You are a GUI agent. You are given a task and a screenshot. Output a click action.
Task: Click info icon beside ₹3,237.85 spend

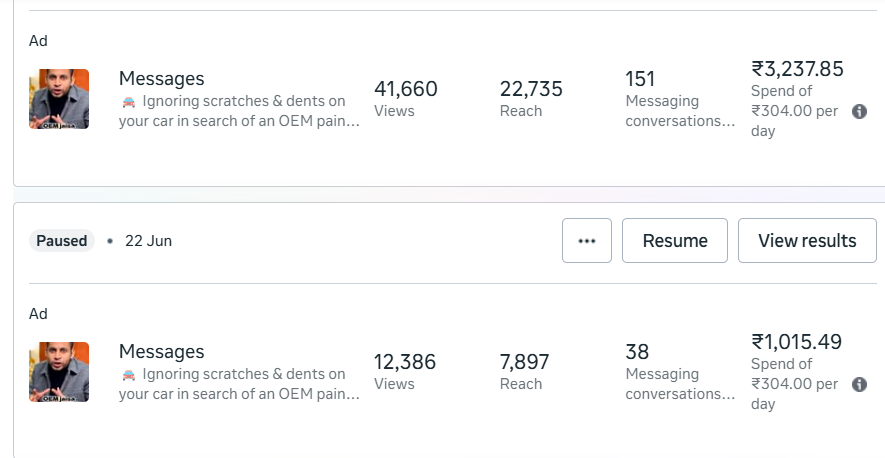click(x=859, y=111)
